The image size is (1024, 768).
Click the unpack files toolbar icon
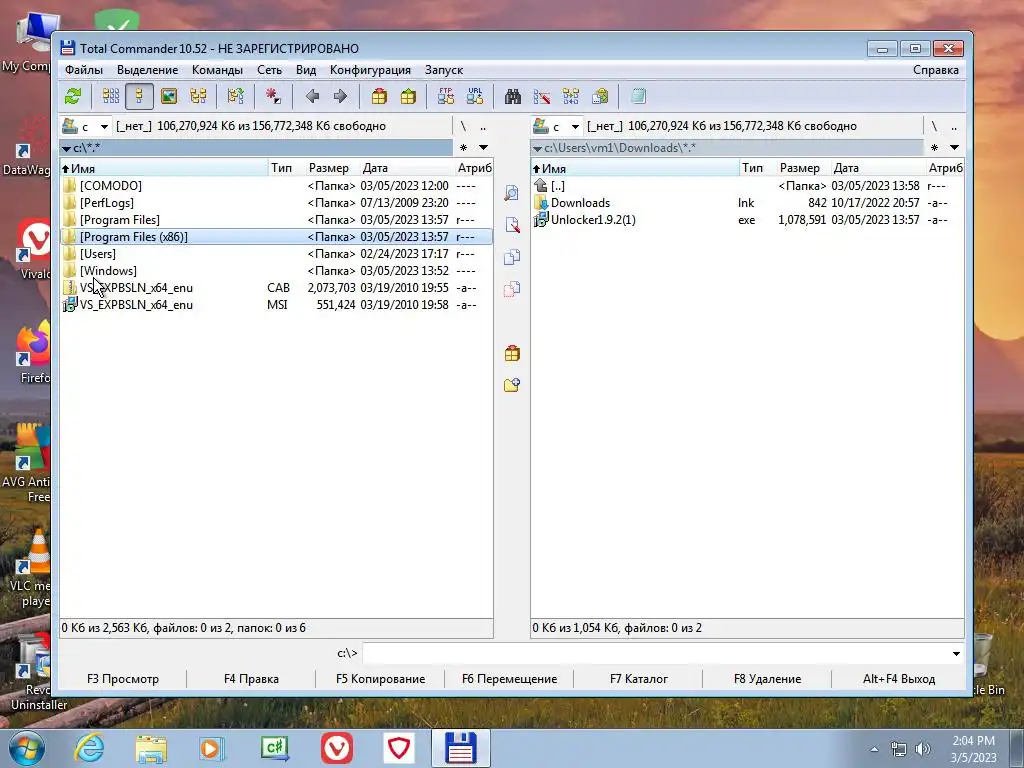(408, 97)
